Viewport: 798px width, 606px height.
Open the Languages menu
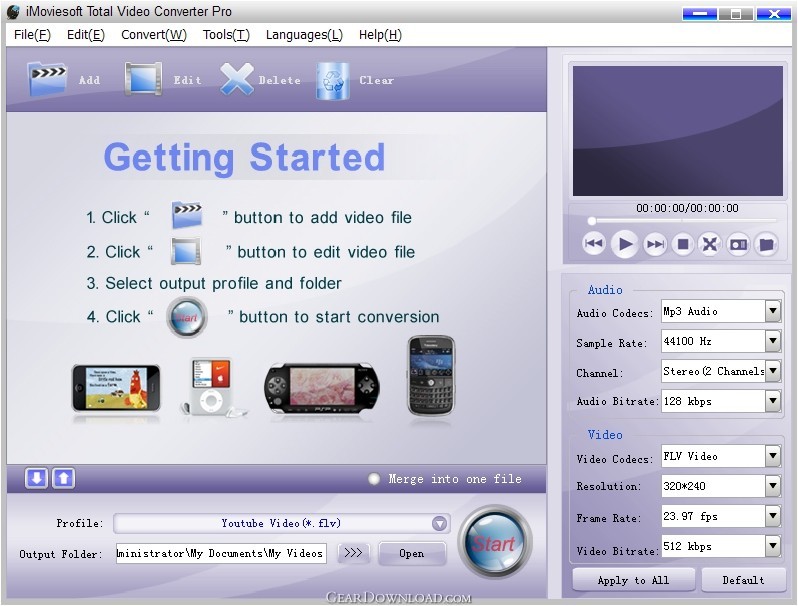click(304, 35)
